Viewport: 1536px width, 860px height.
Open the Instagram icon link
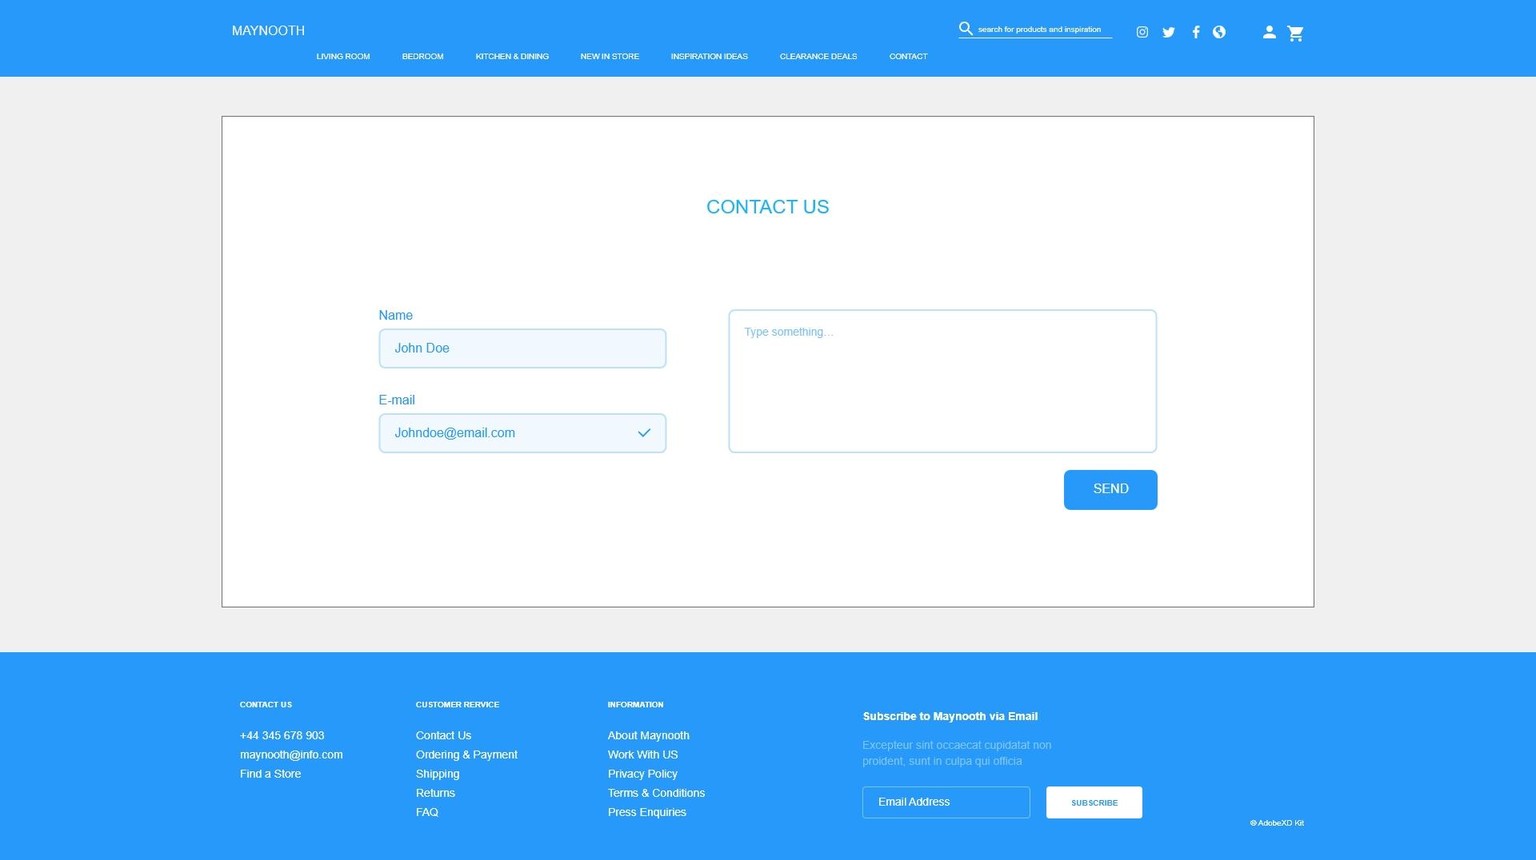click(x=1142, y=32)
